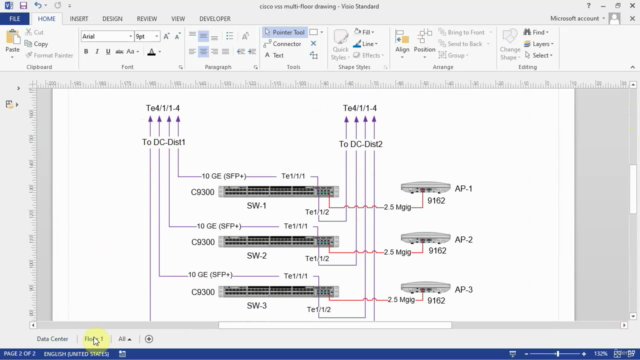
Task: Switch to the DEVELOPER tab
Action: (215, 19)
